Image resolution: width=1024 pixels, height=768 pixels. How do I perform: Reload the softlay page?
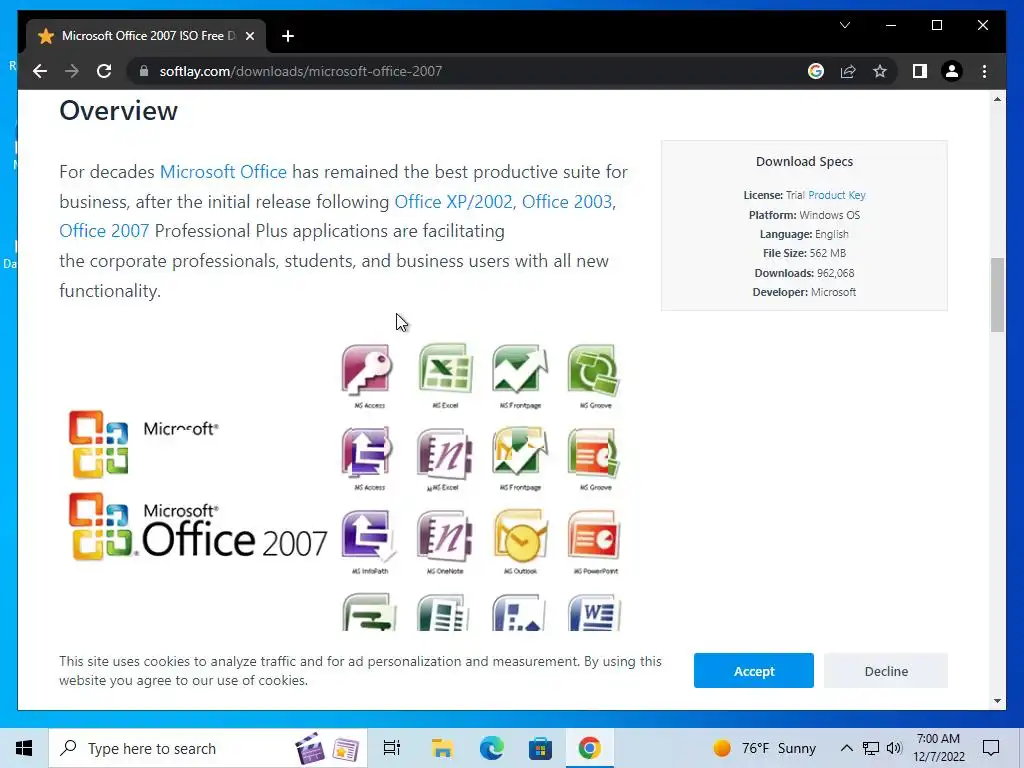tap(104, 71)
